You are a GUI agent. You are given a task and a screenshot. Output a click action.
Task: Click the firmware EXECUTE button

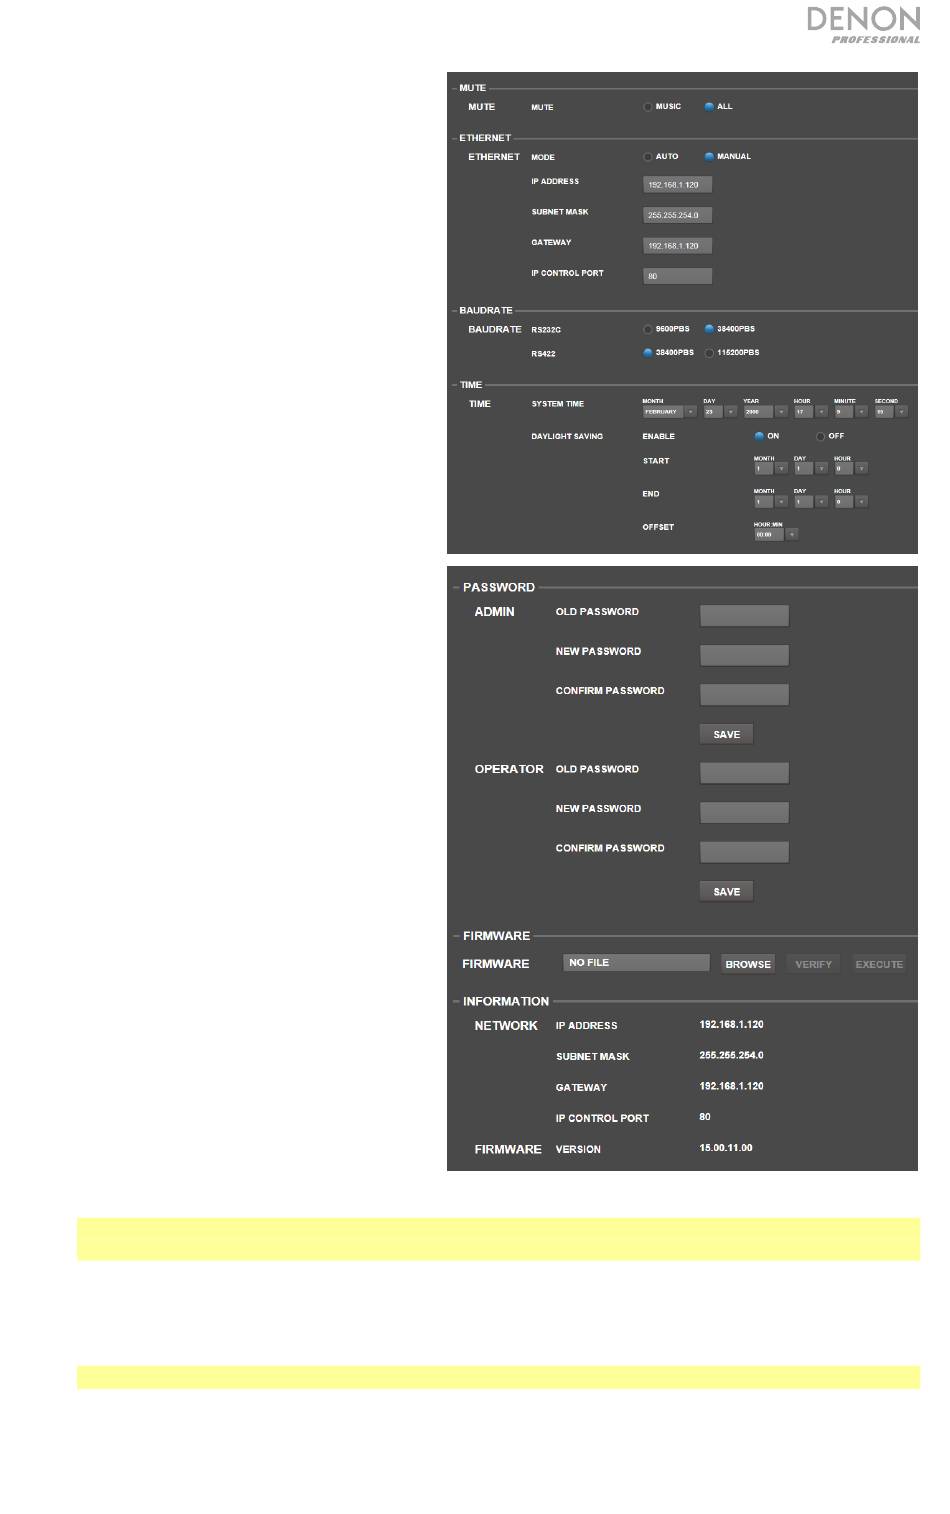879,964
